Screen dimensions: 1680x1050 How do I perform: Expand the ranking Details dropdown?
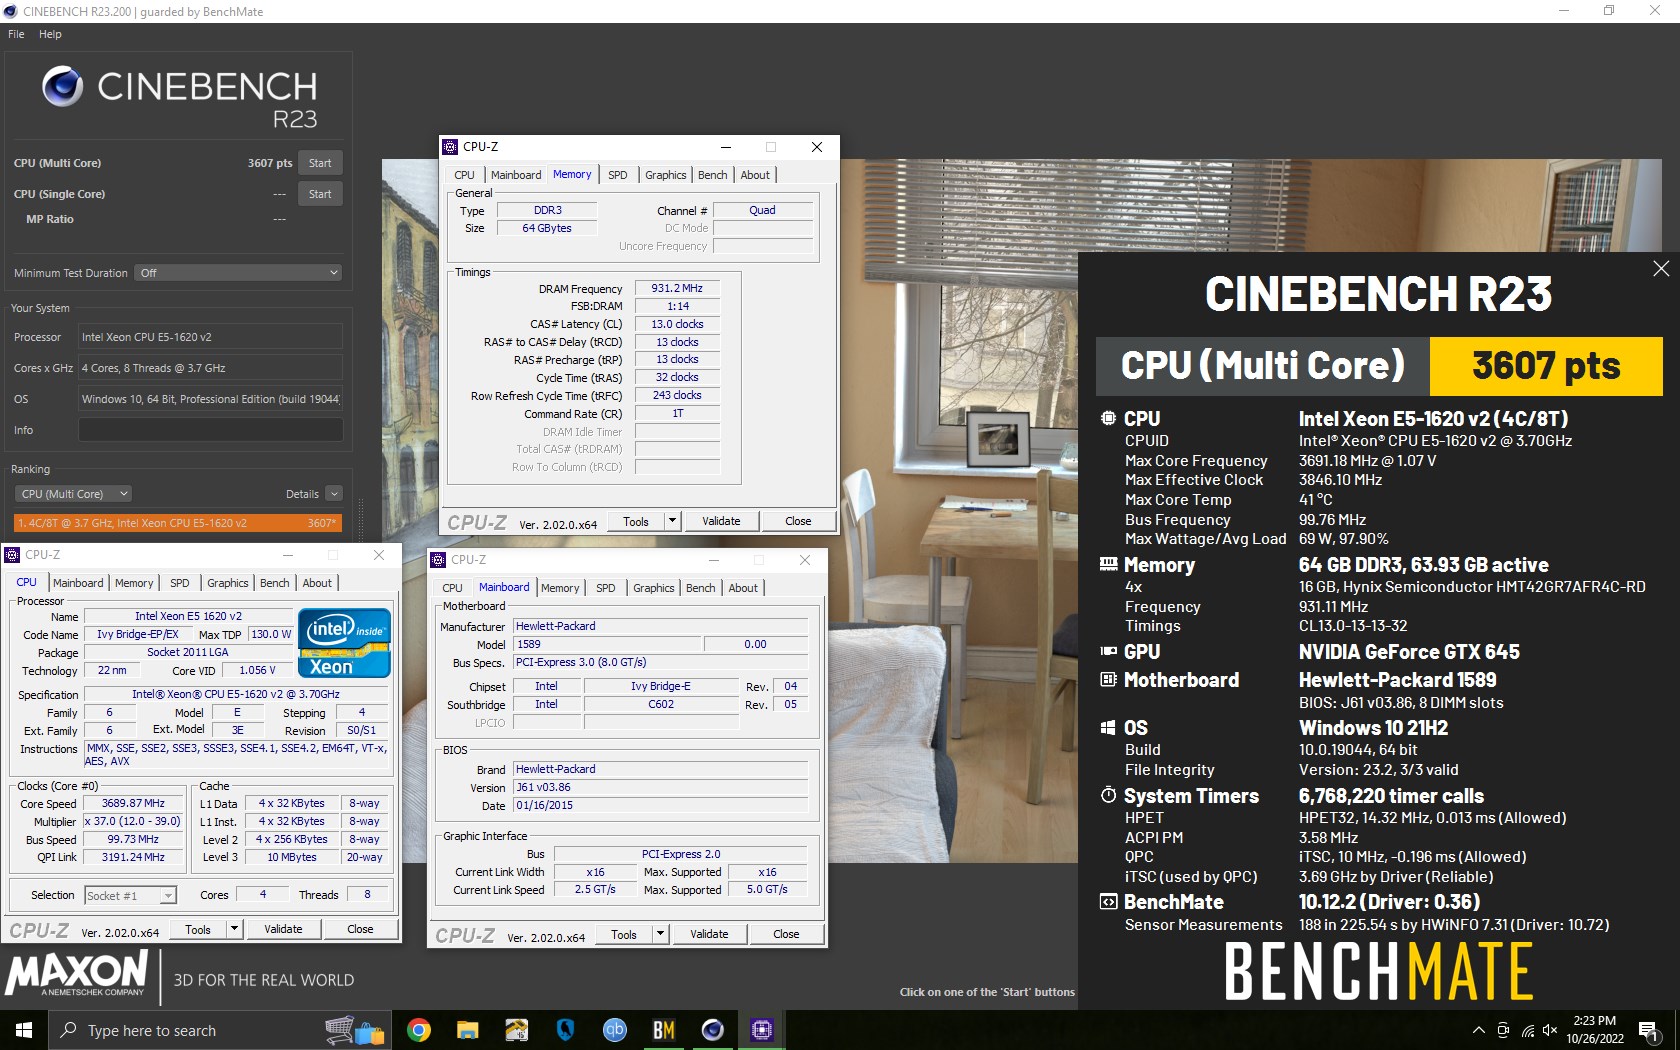tap(334, 494)
